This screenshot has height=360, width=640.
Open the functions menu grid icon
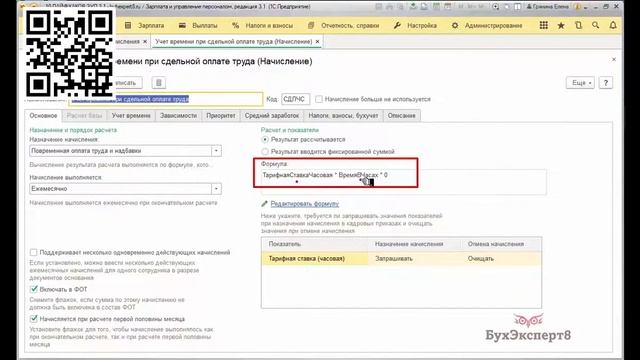[x=543, y=25]
